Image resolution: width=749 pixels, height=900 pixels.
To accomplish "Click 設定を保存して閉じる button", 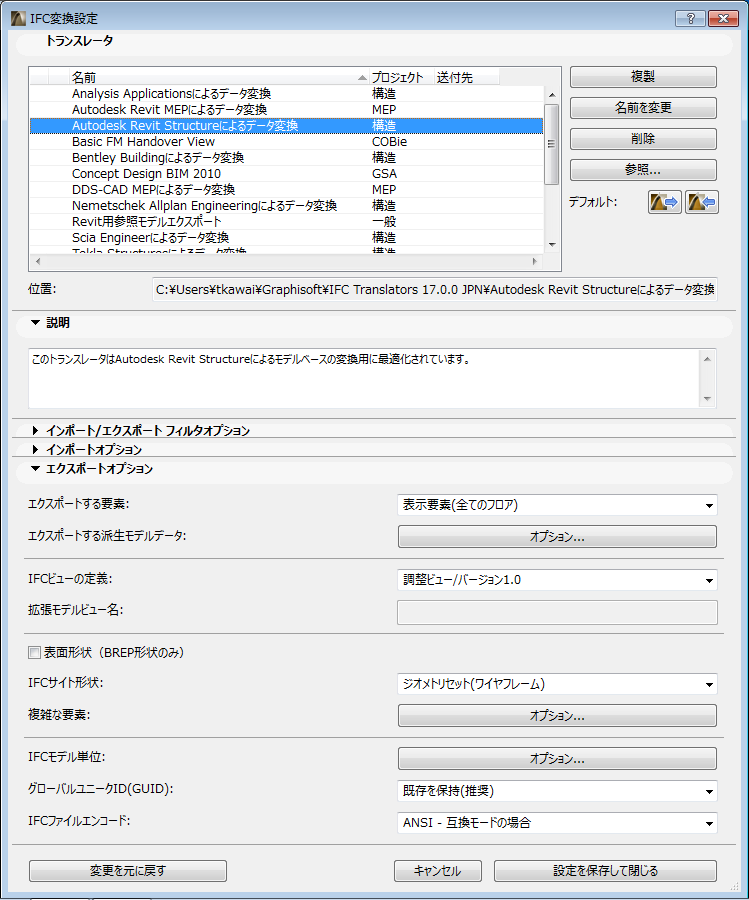I will coord(605,871).
